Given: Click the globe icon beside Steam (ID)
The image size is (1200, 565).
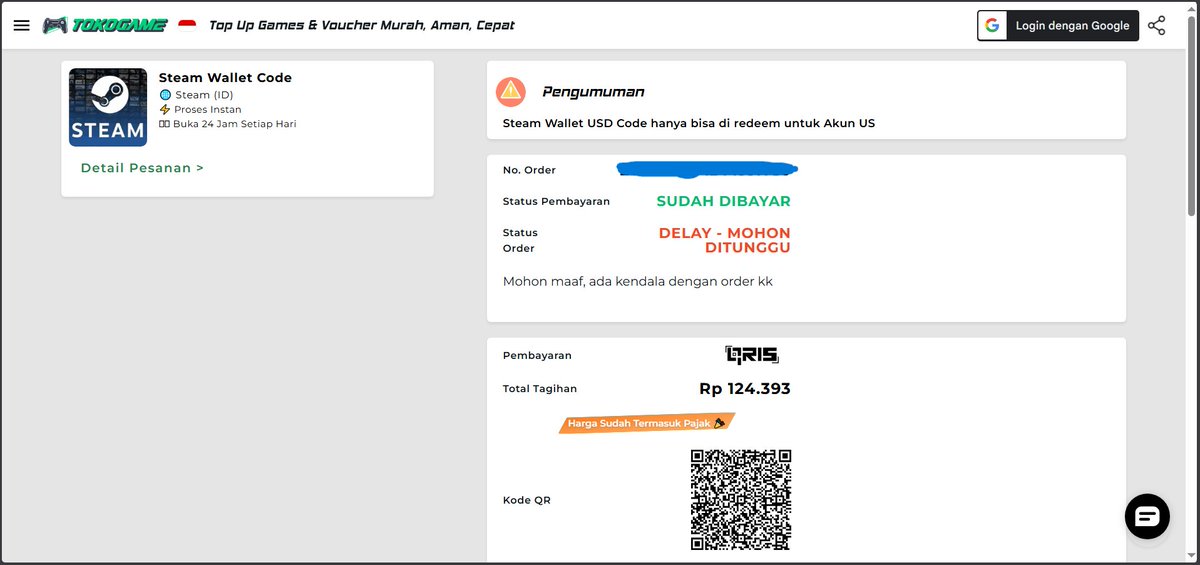Looking at the screenshot, I should click(166, 95).
